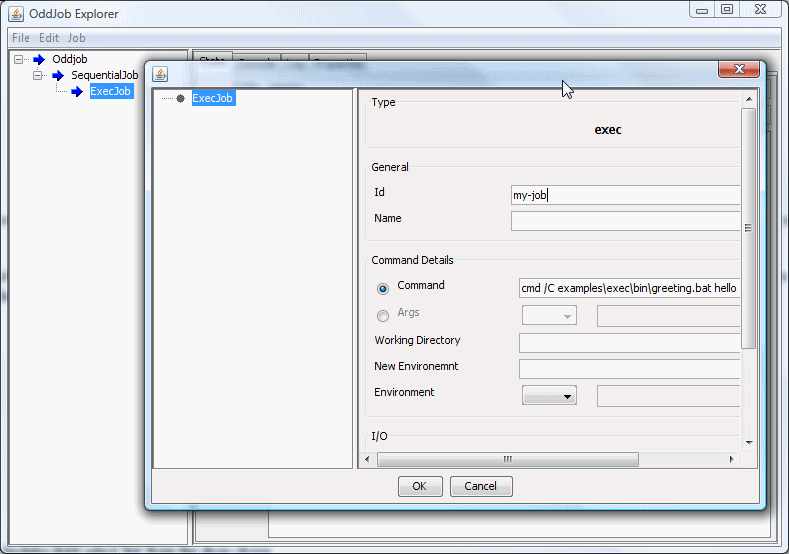
Task: Open the Edit menu
Action: pyautogui.click(x=49, y=38)
